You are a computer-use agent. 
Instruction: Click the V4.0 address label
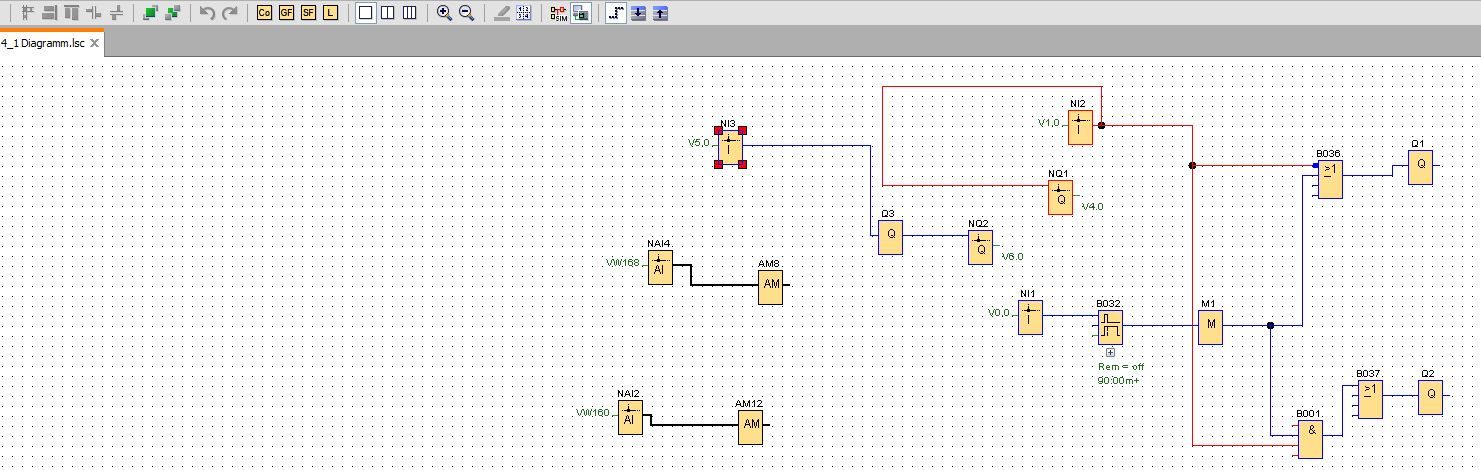[x=1093, y=207]
